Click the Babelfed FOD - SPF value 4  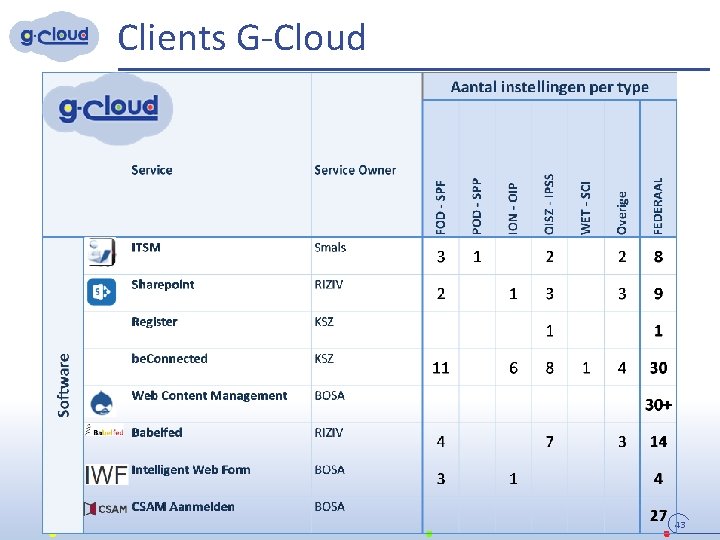(441, 442)
